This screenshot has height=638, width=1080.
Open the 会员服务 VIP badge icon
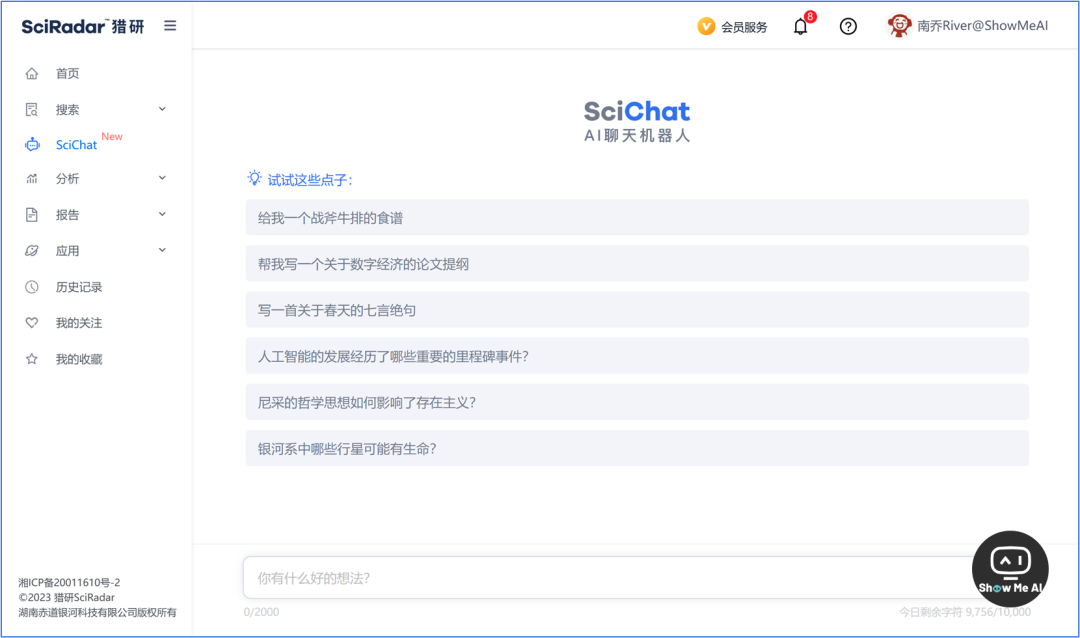coord(706,27)
